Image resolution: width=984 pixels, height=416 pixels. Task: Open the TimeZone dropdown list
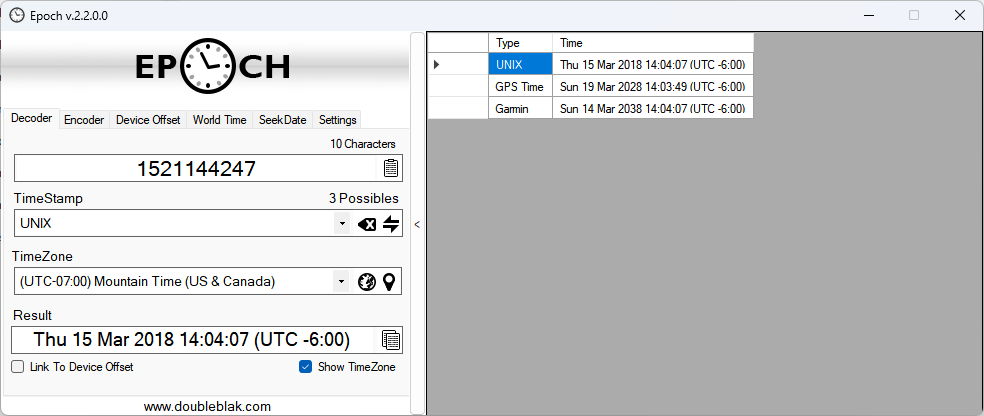click(x=342, y=282)
